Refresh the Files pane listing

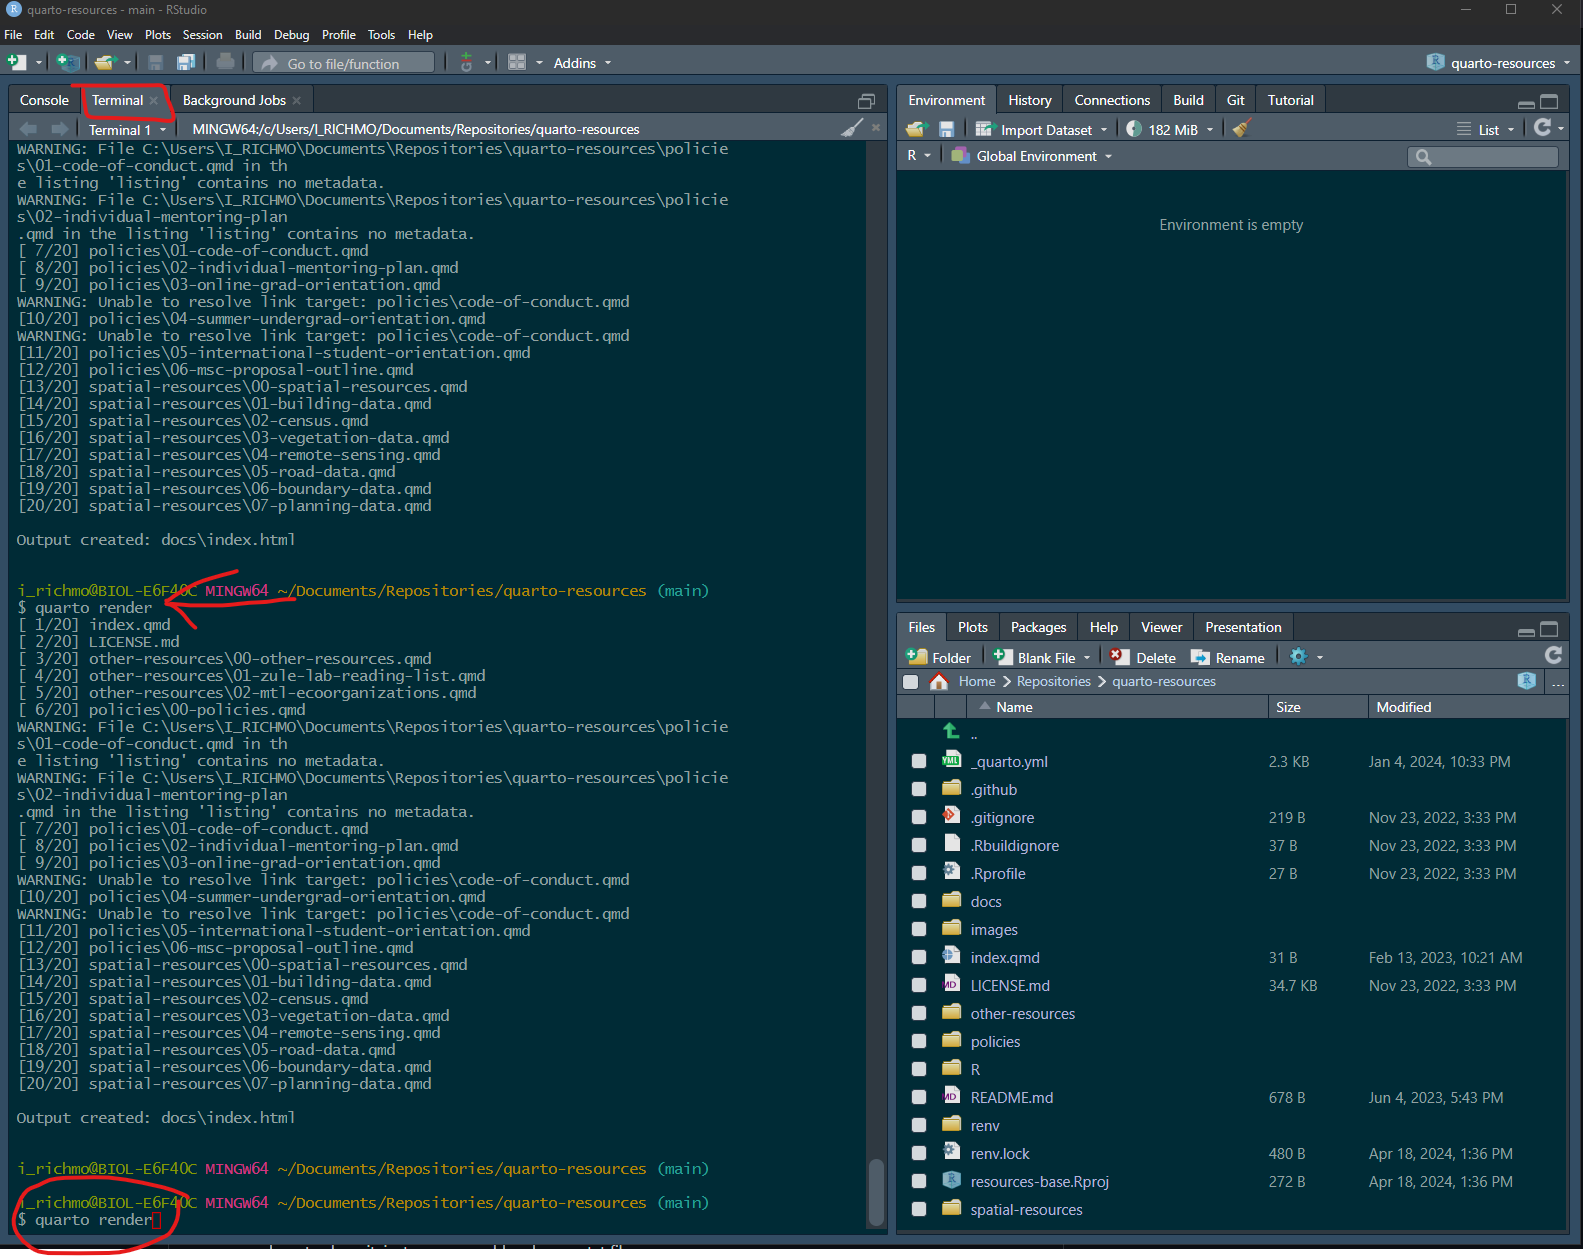(1553, 656)
